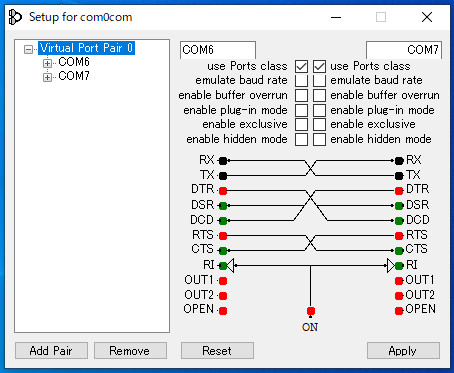Click the right RI green pin
The image size is (454, 373).
399,266
